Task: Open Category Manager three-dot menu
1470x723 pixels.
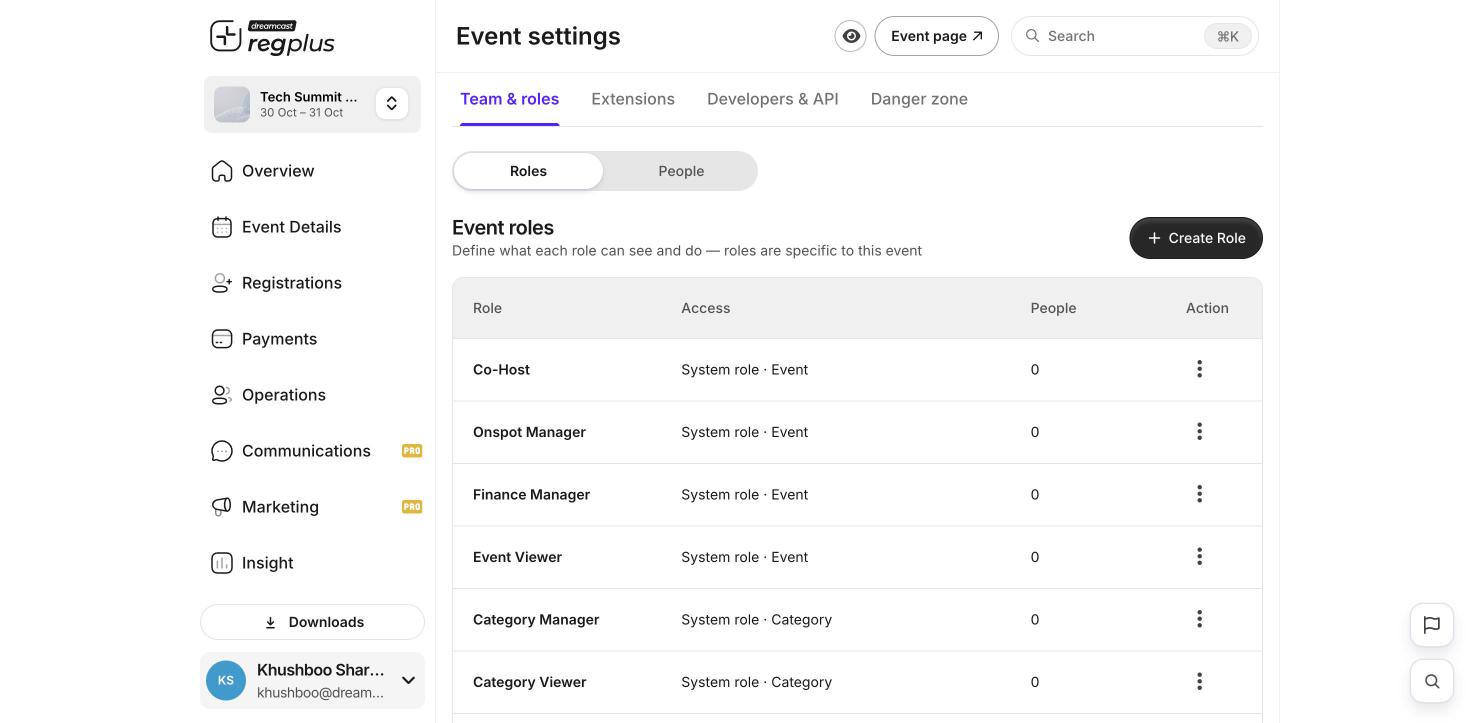Action: 1199,619
